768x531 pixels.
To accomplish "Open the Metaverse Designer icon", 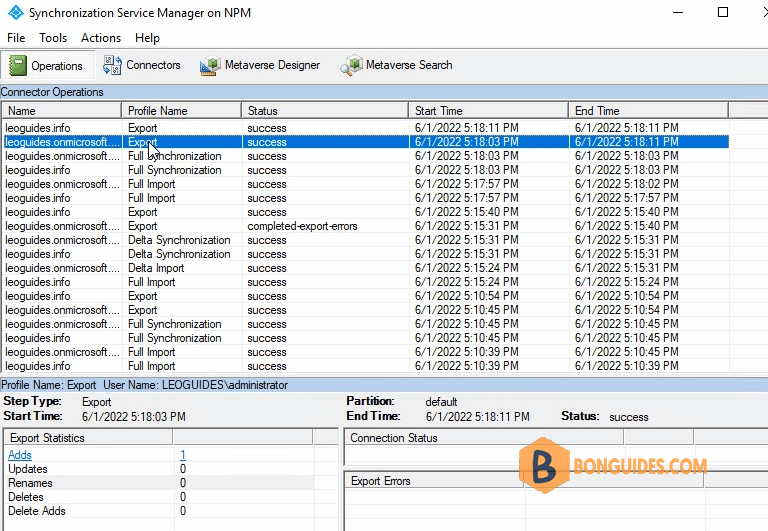I will (210, 65).
